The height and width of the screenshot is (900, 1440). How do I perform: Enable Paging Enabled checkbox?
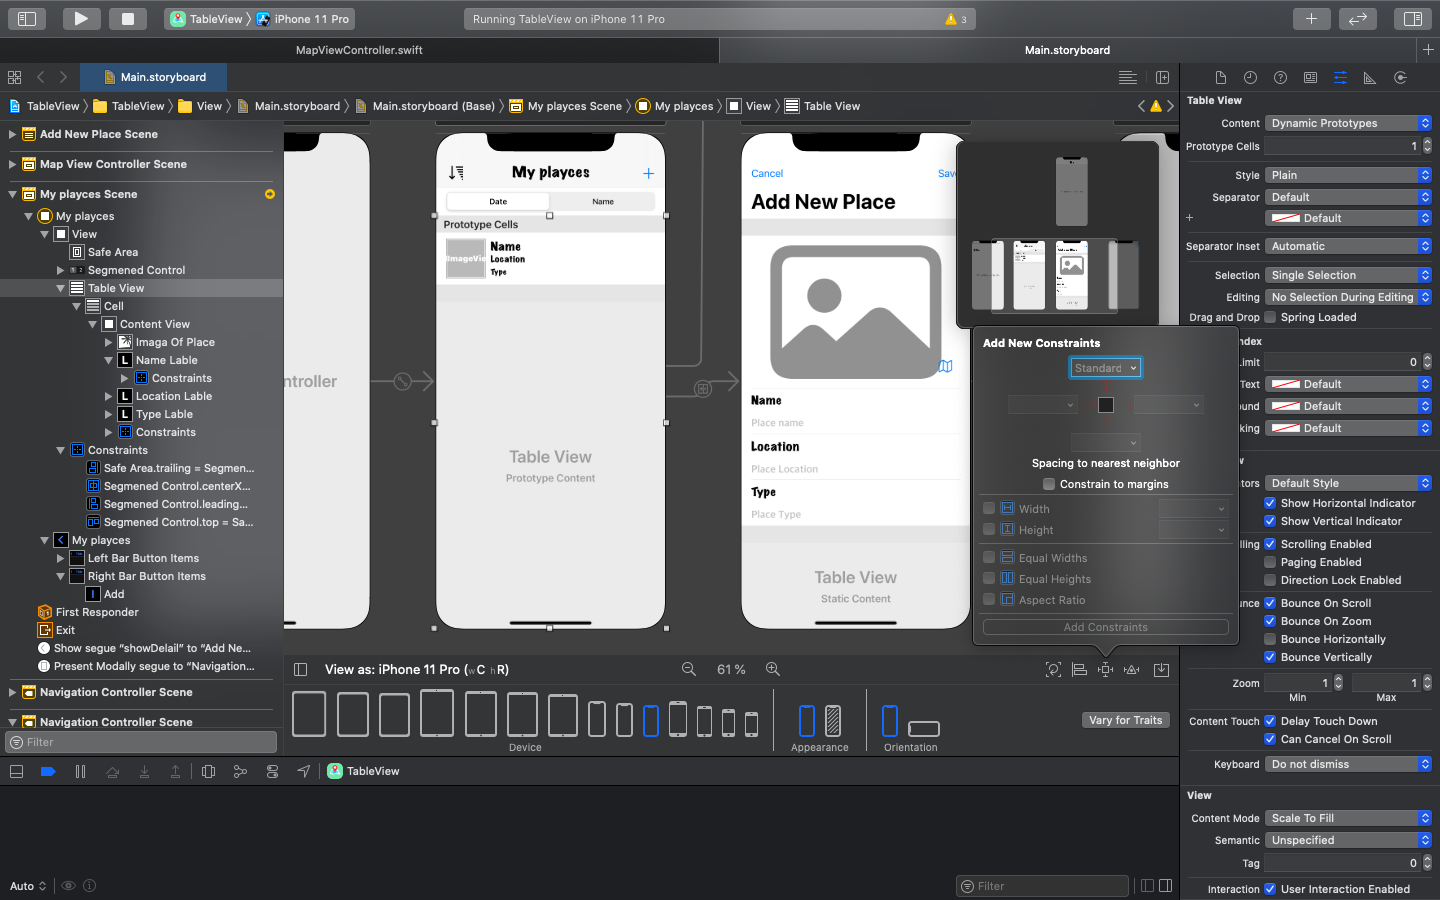pos(1270,562)
